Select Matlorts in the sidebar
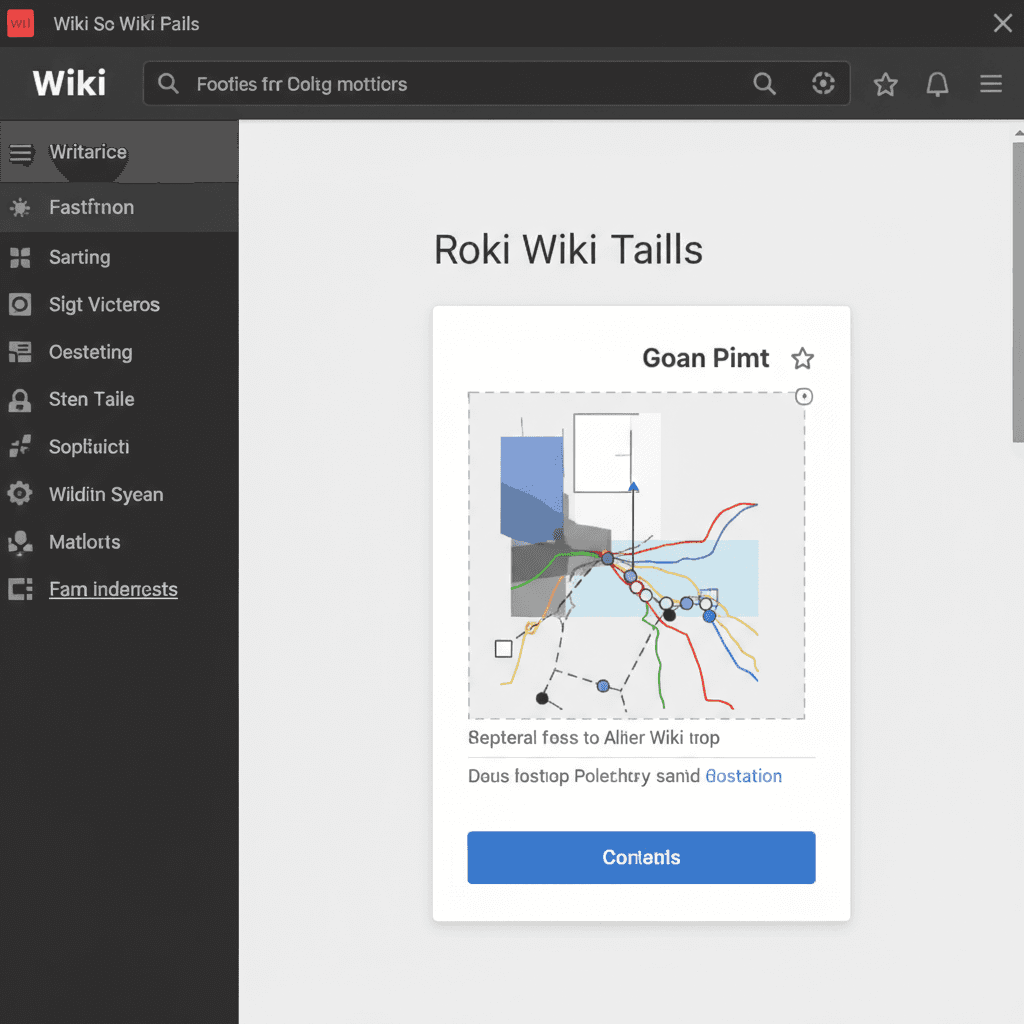The height and width of the screenshot is (1024, 1024). pos(84,542)
